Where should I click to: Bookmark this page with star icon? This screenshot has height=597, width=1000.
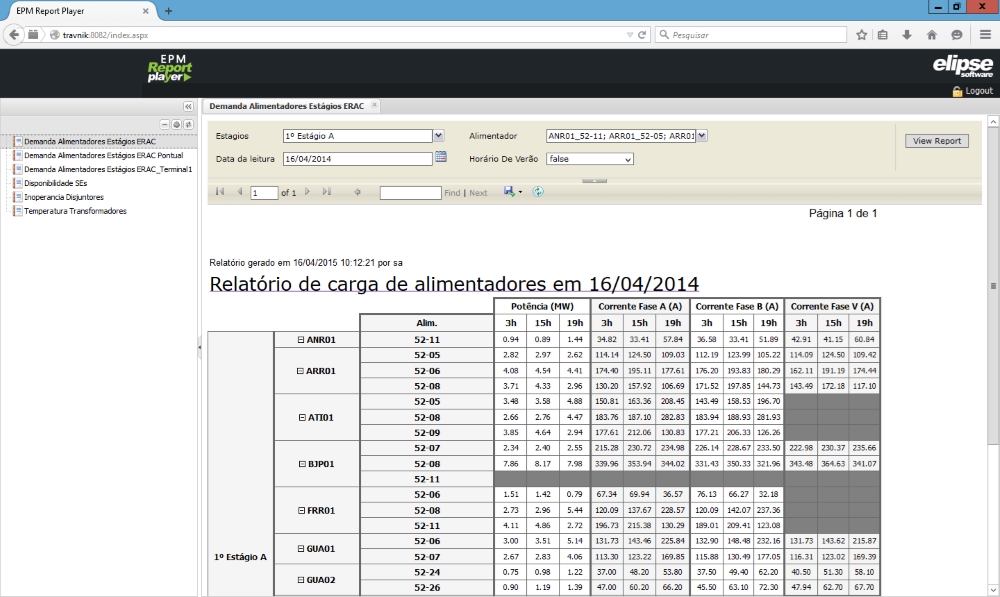click(x=862, y=35)
